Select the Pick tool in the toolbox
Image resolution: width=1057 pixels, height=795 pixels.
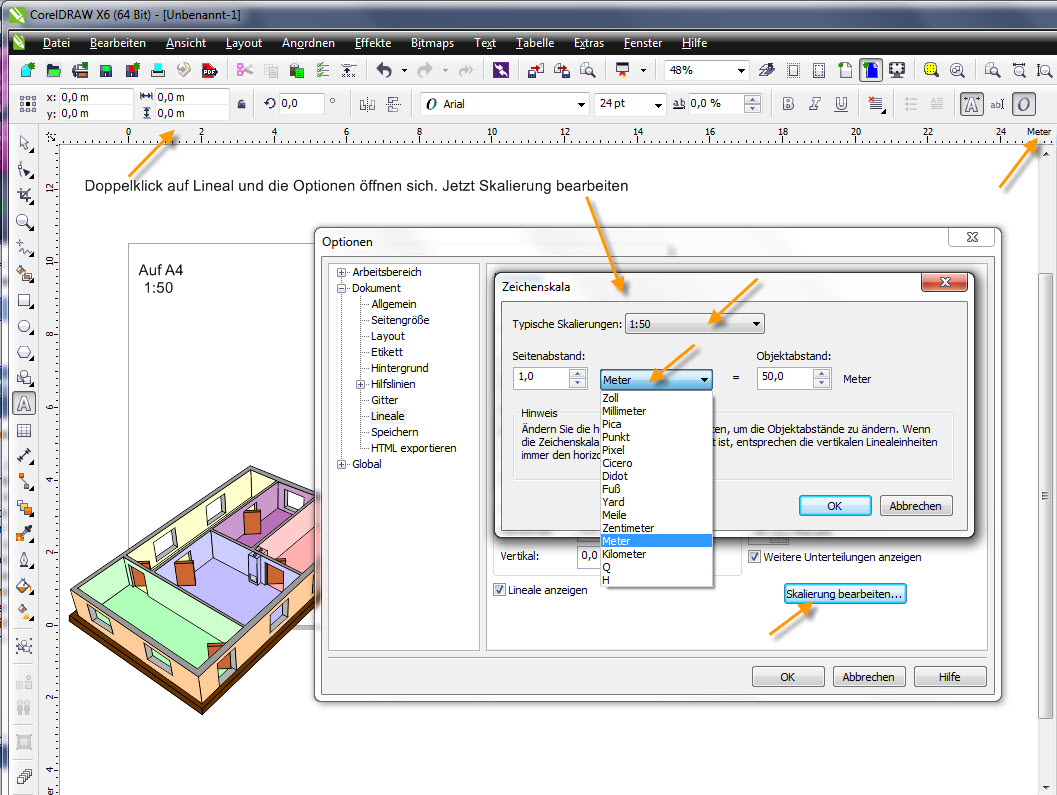[x=25, y=143]
